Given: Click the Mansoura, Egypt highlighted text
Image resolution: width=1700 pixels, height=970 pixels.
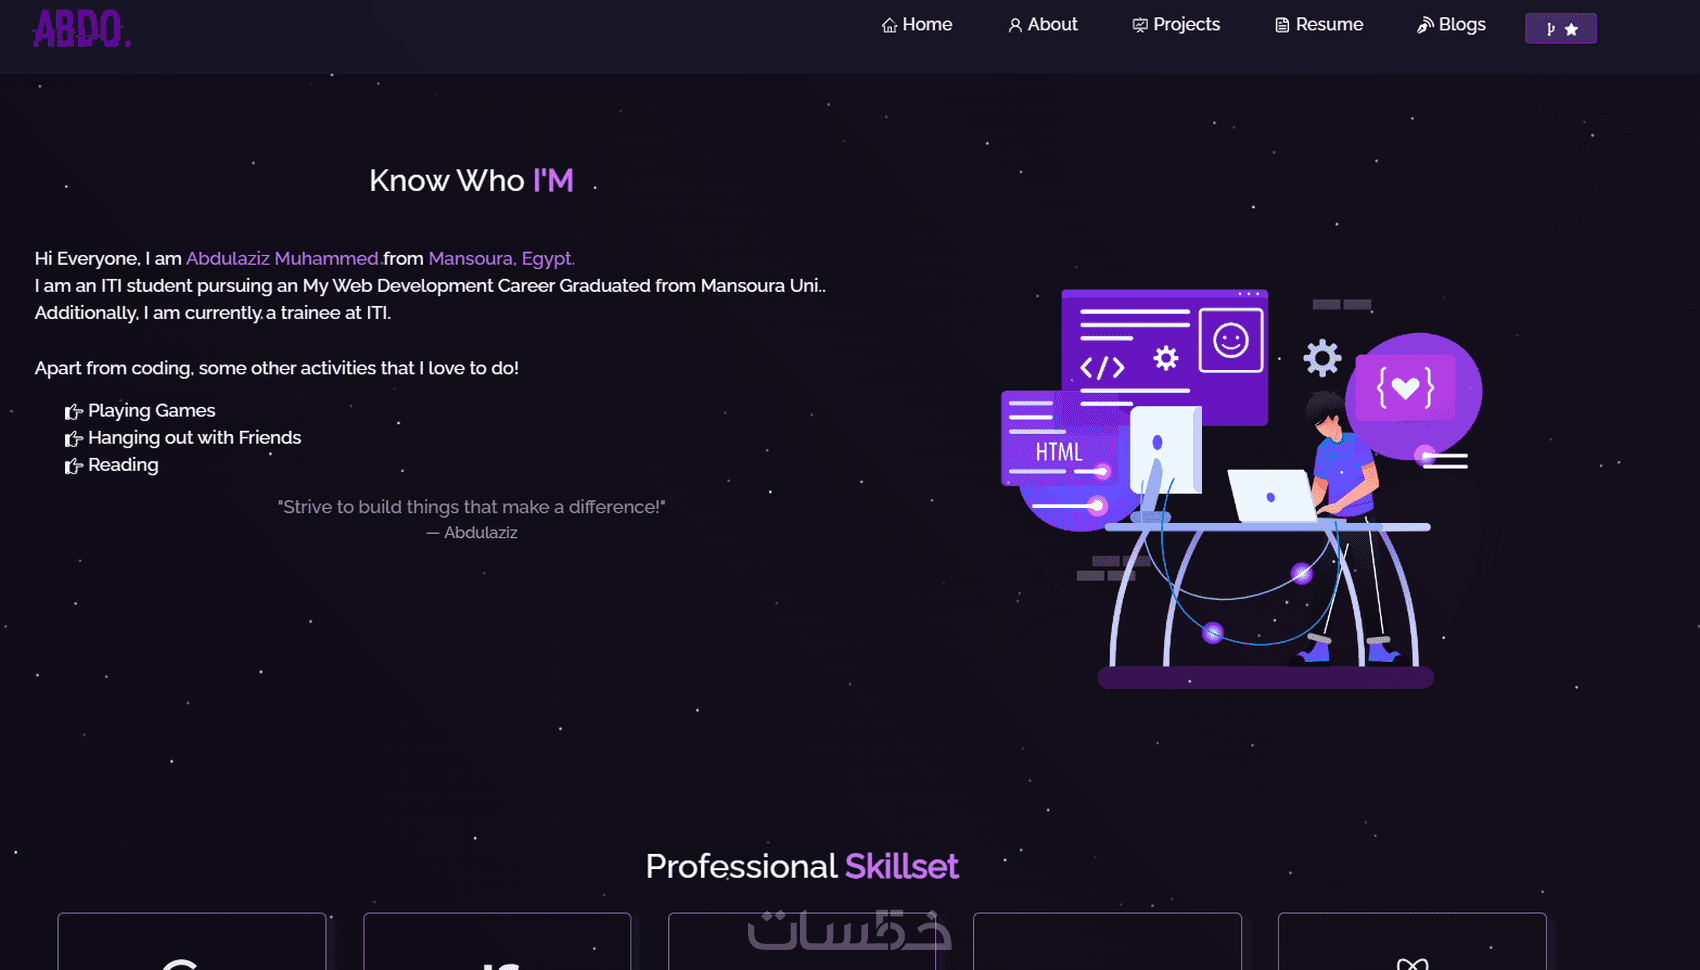Looking at the screenshot, I should point(502,258).
